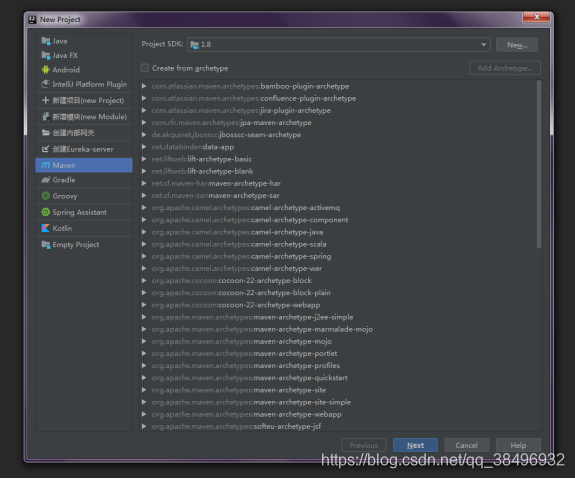
Task: Click the folder icon above Eureka-server
Action: click(x=45, y=133)
